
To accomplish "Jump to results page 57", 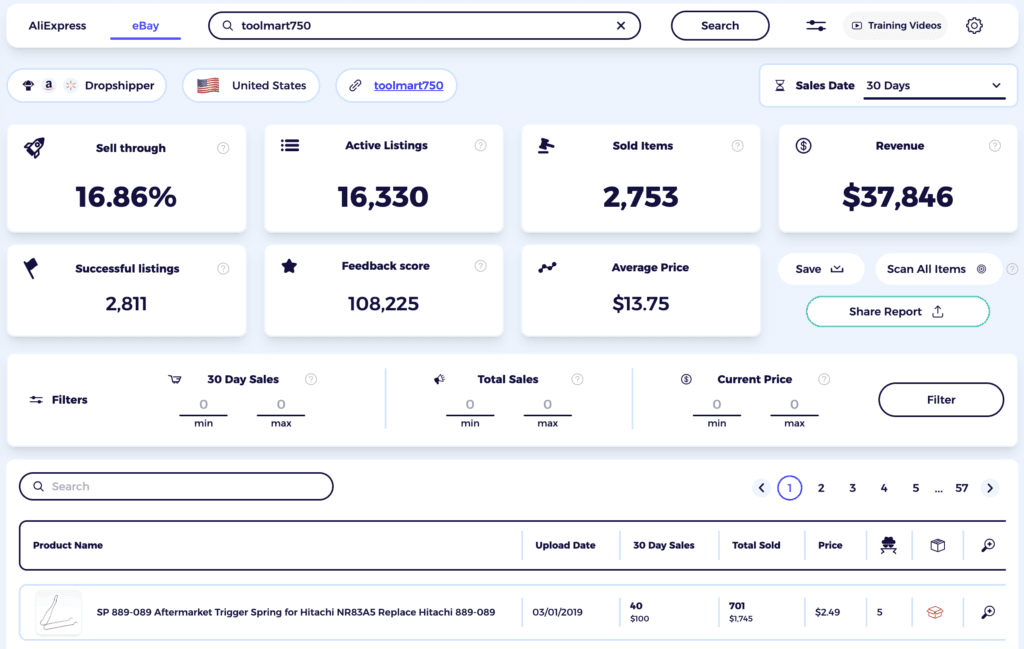I will point(962,487).
